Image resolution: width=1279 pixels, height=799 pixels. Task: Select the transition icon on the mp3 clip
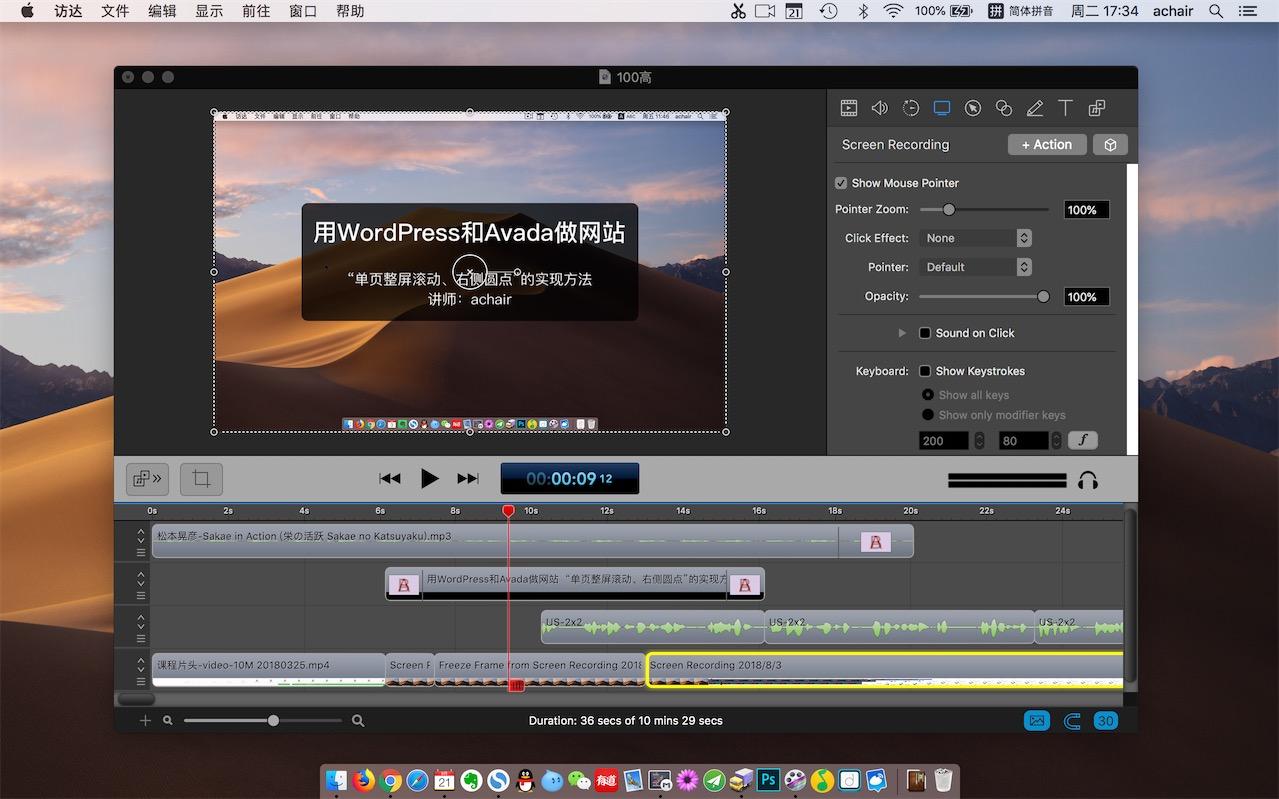tap(875, 542)
